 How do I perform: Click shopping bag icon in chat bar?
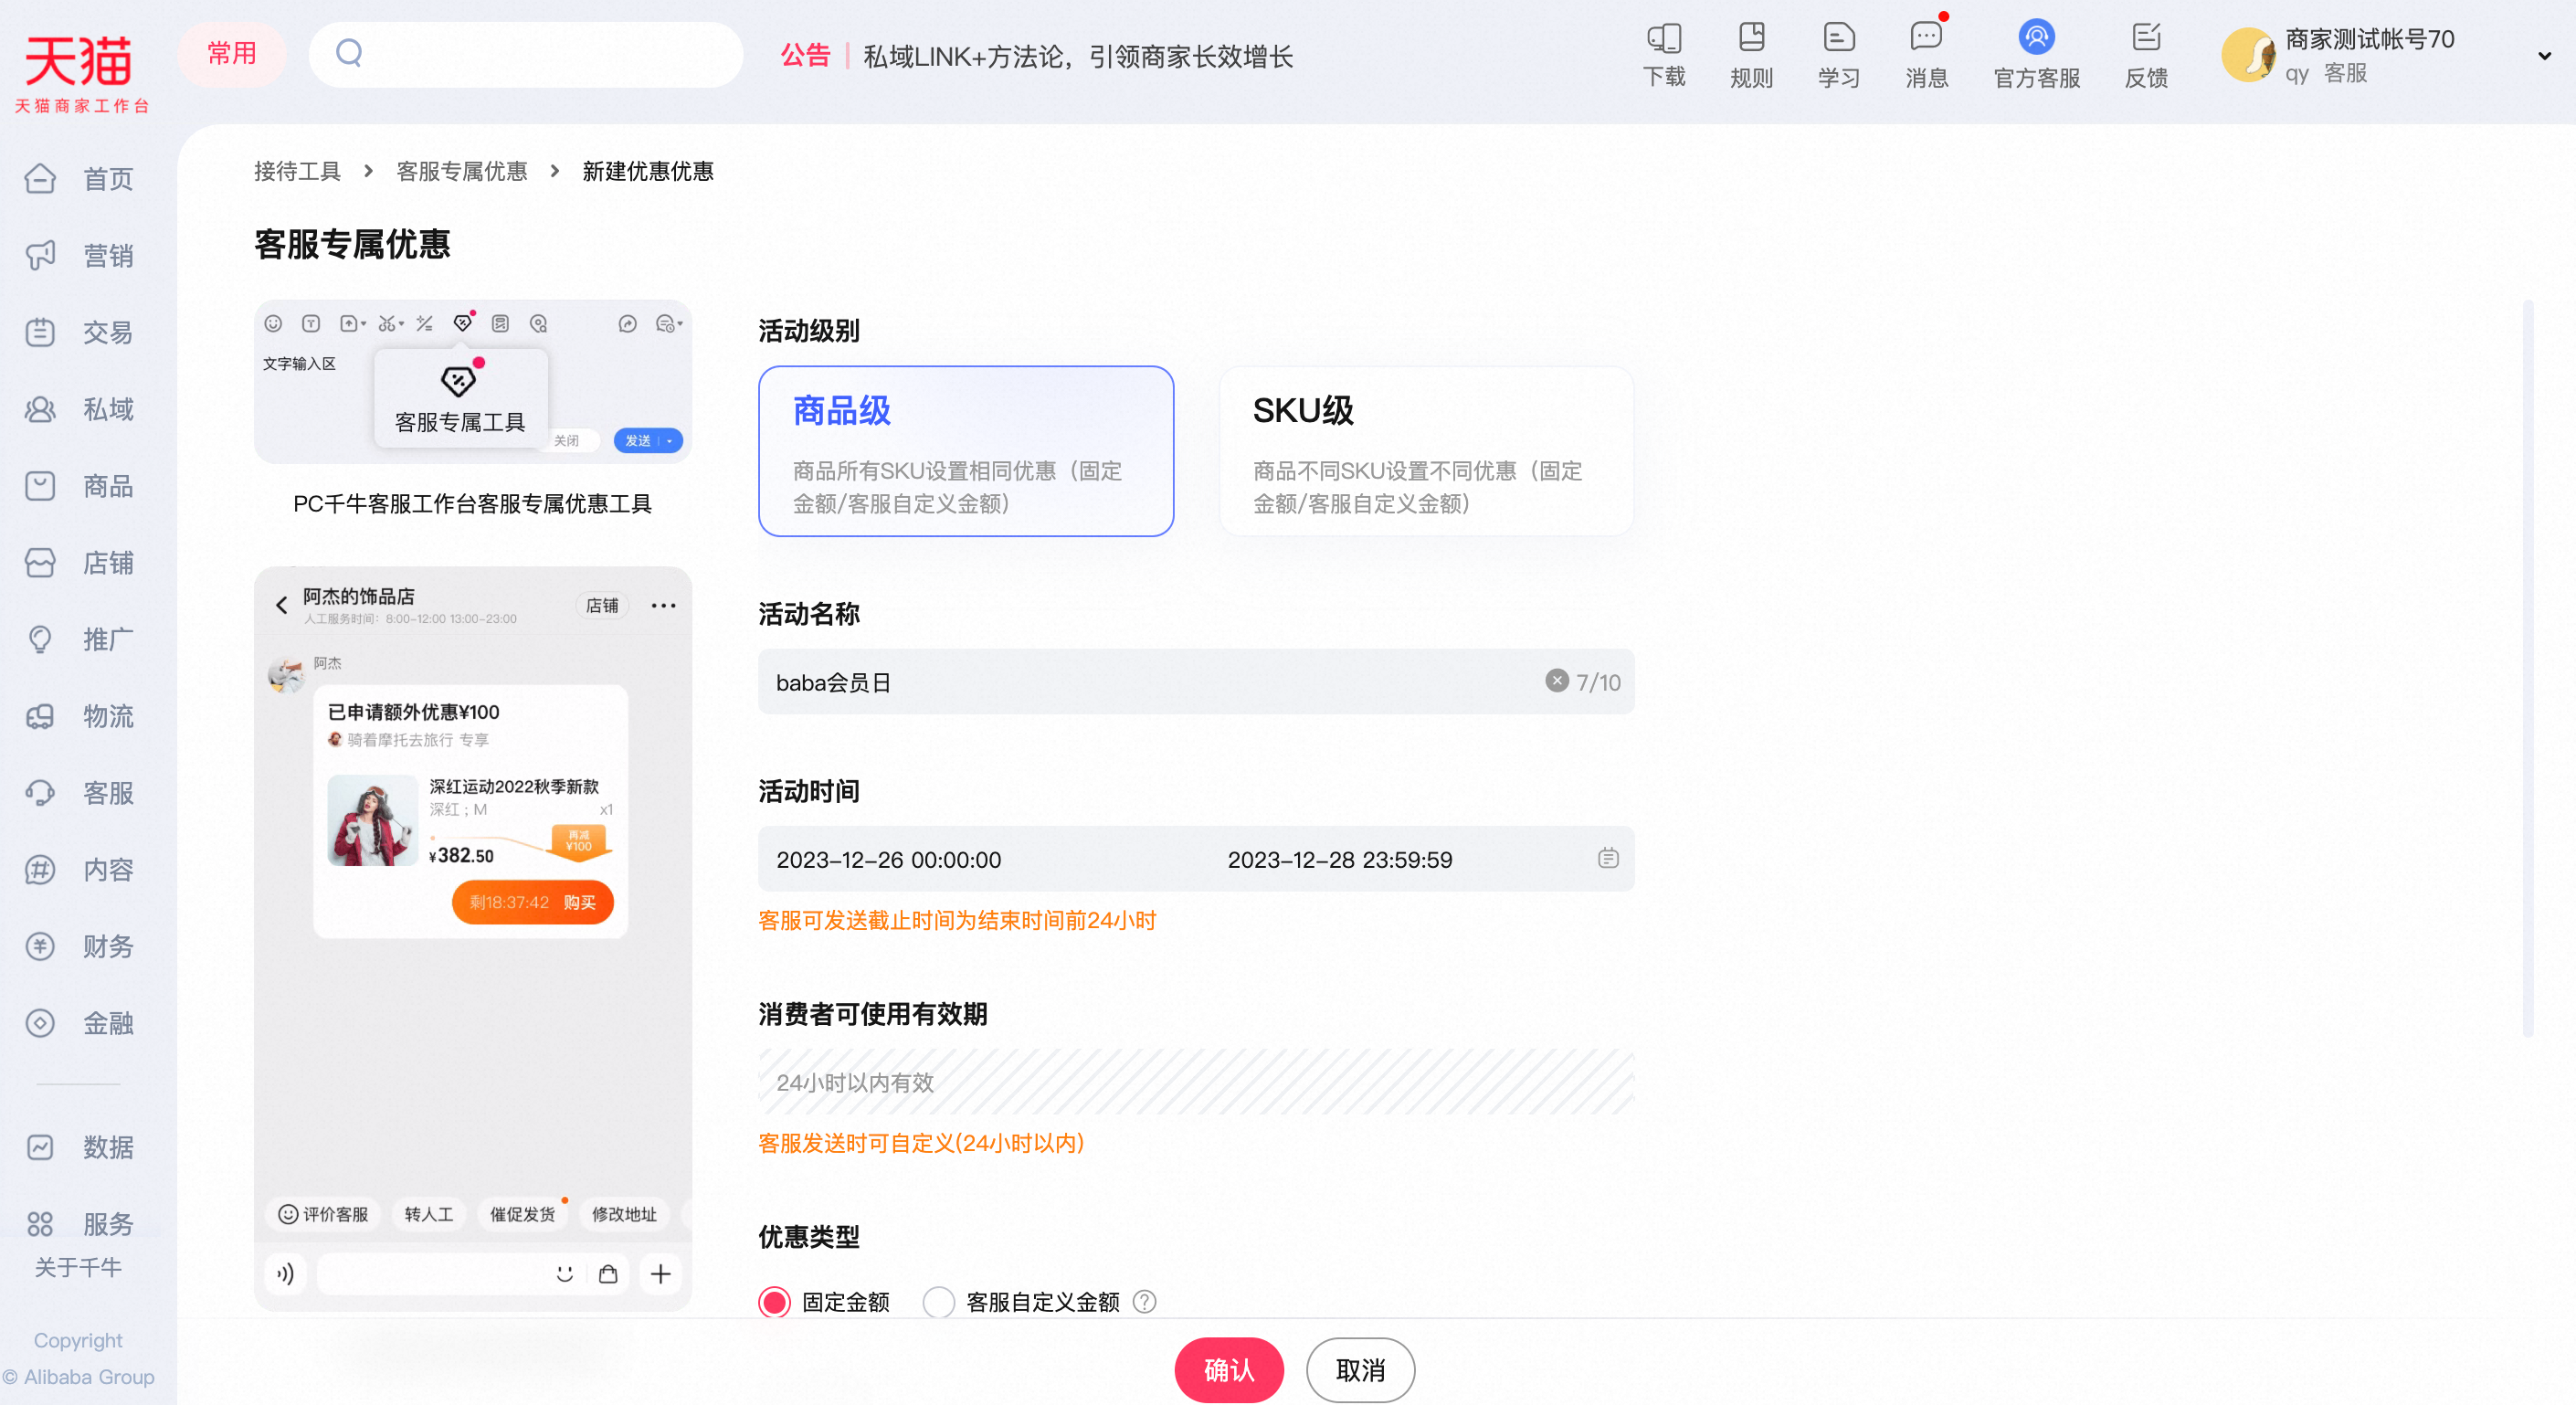click(x=608, y=1273)
